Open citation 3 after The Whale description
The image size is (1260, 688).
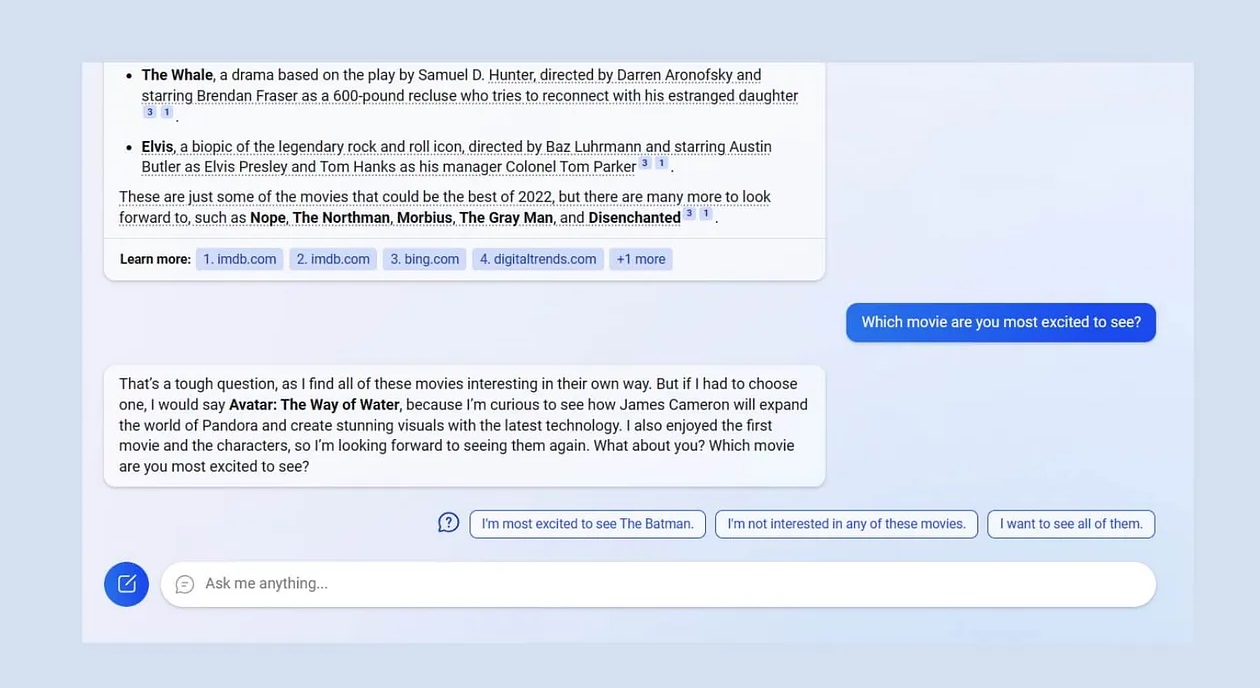tap(150, 113)
